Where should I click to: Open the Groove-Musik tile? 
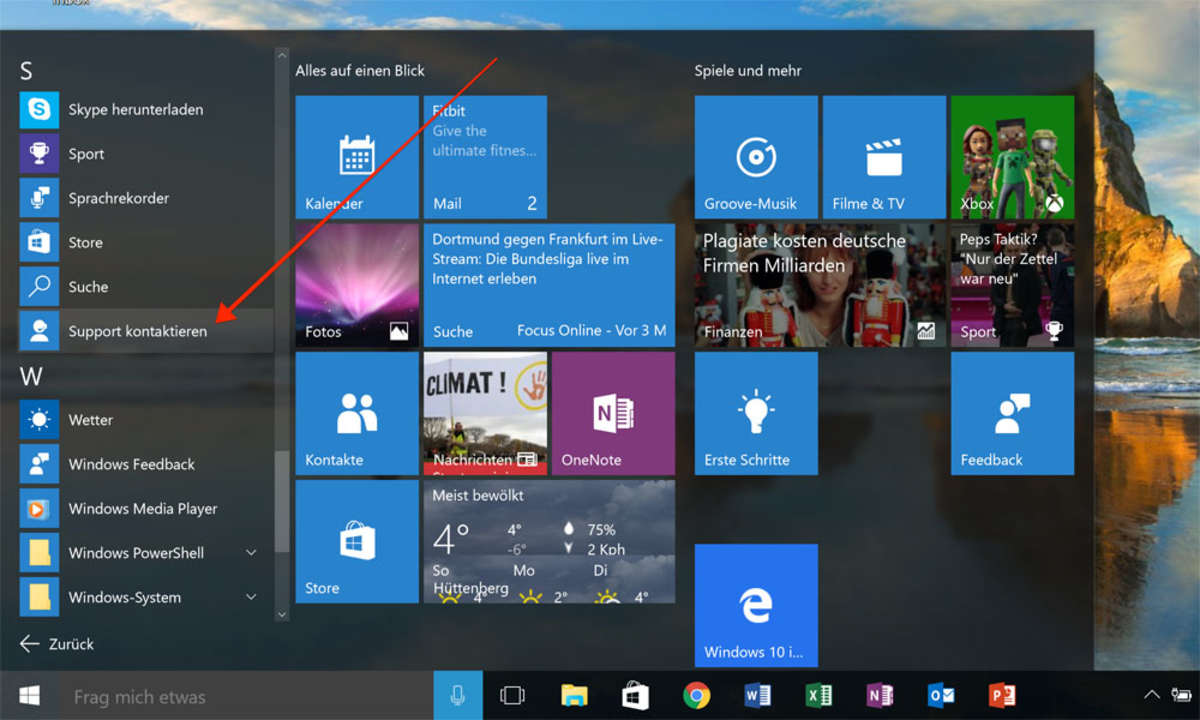pyautogui.click(x=756, y=157)
